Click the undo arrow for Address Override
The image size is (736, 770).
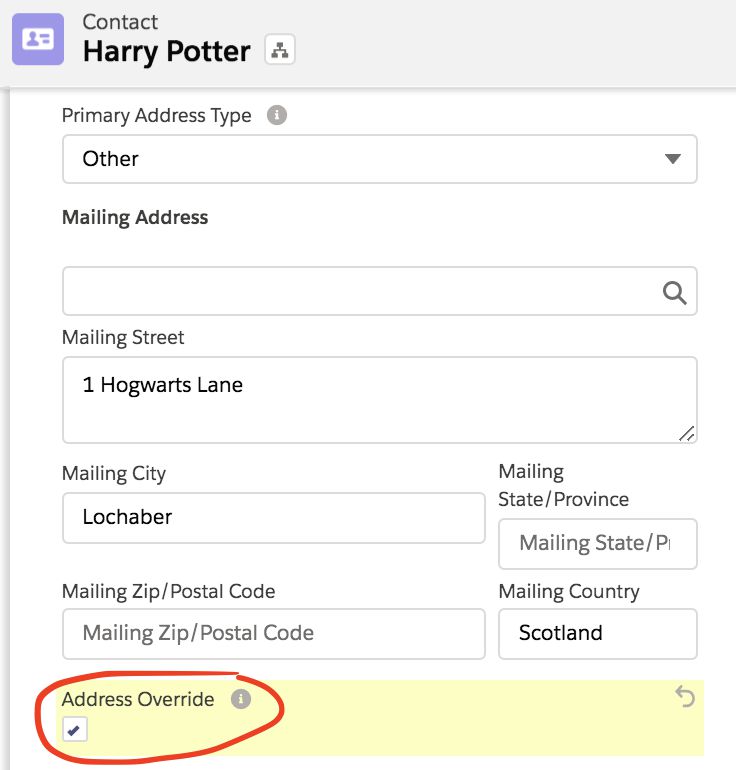pyautogui.click(x=684, y=696)
